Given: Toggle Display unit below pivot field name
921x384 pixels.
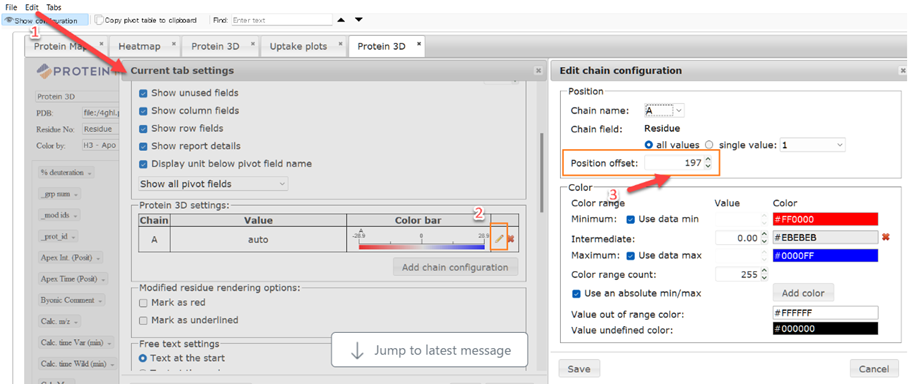Looking at the screenshot, I should pos(143,164).
